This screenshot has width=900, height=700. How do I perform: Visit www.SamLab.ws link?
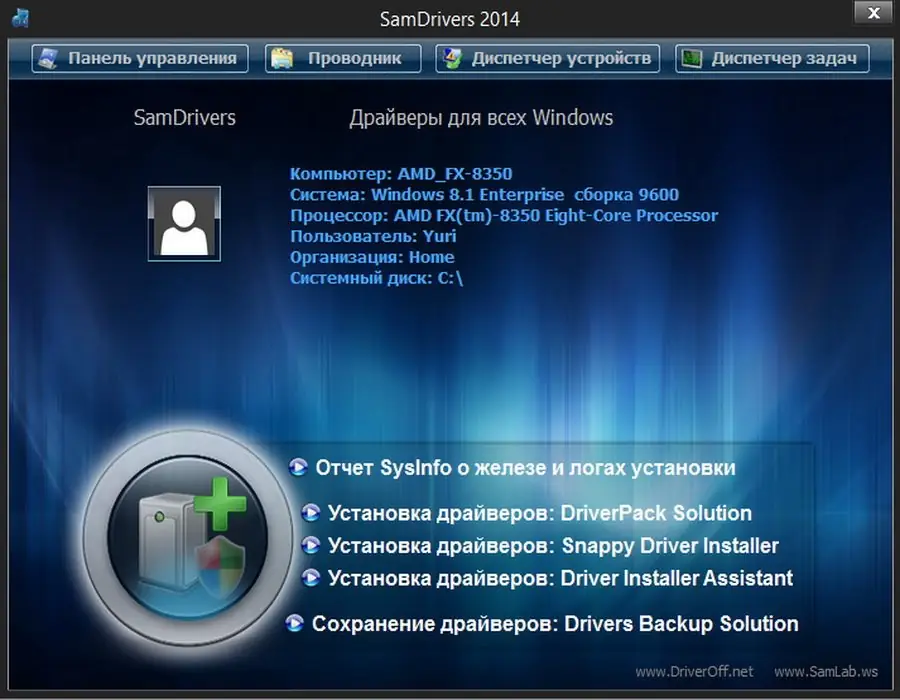[826, 671]
